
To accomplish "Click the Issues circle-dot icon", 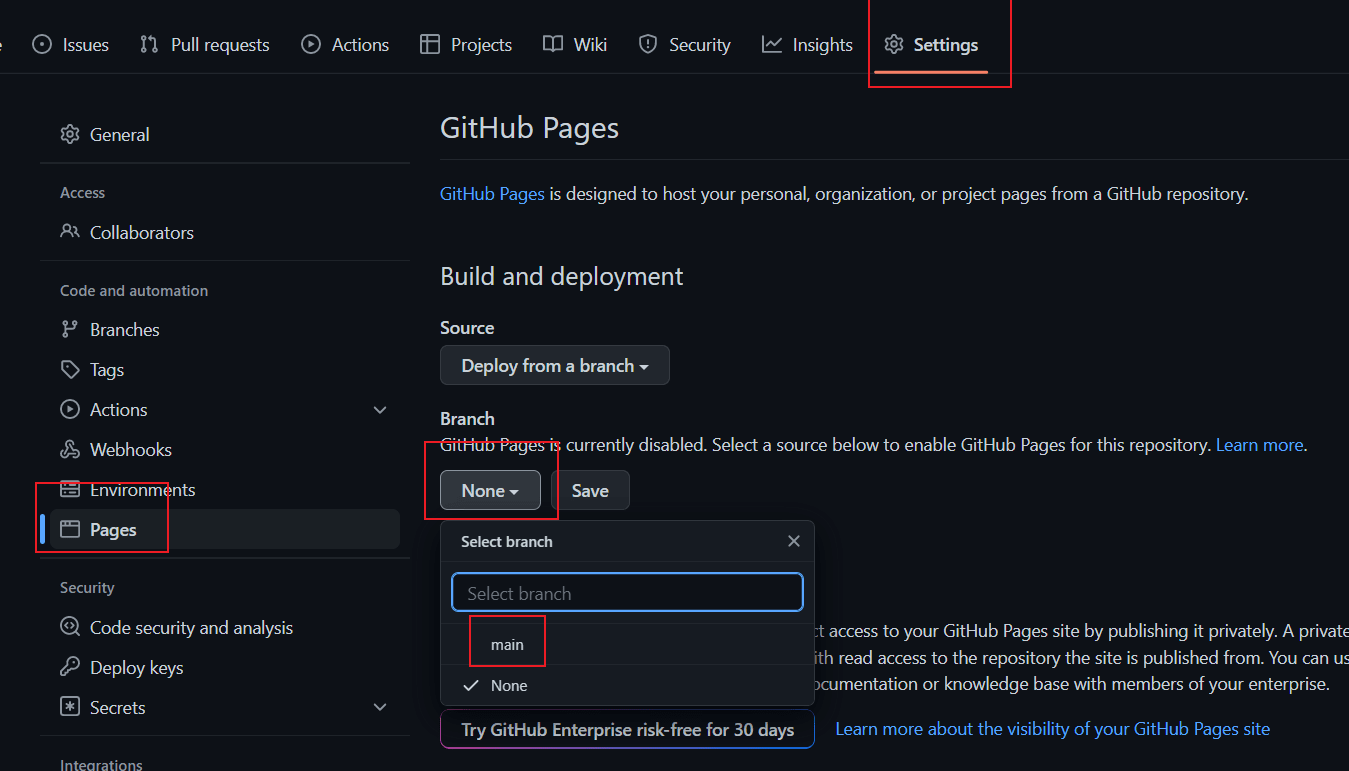I will coord(42,44).
